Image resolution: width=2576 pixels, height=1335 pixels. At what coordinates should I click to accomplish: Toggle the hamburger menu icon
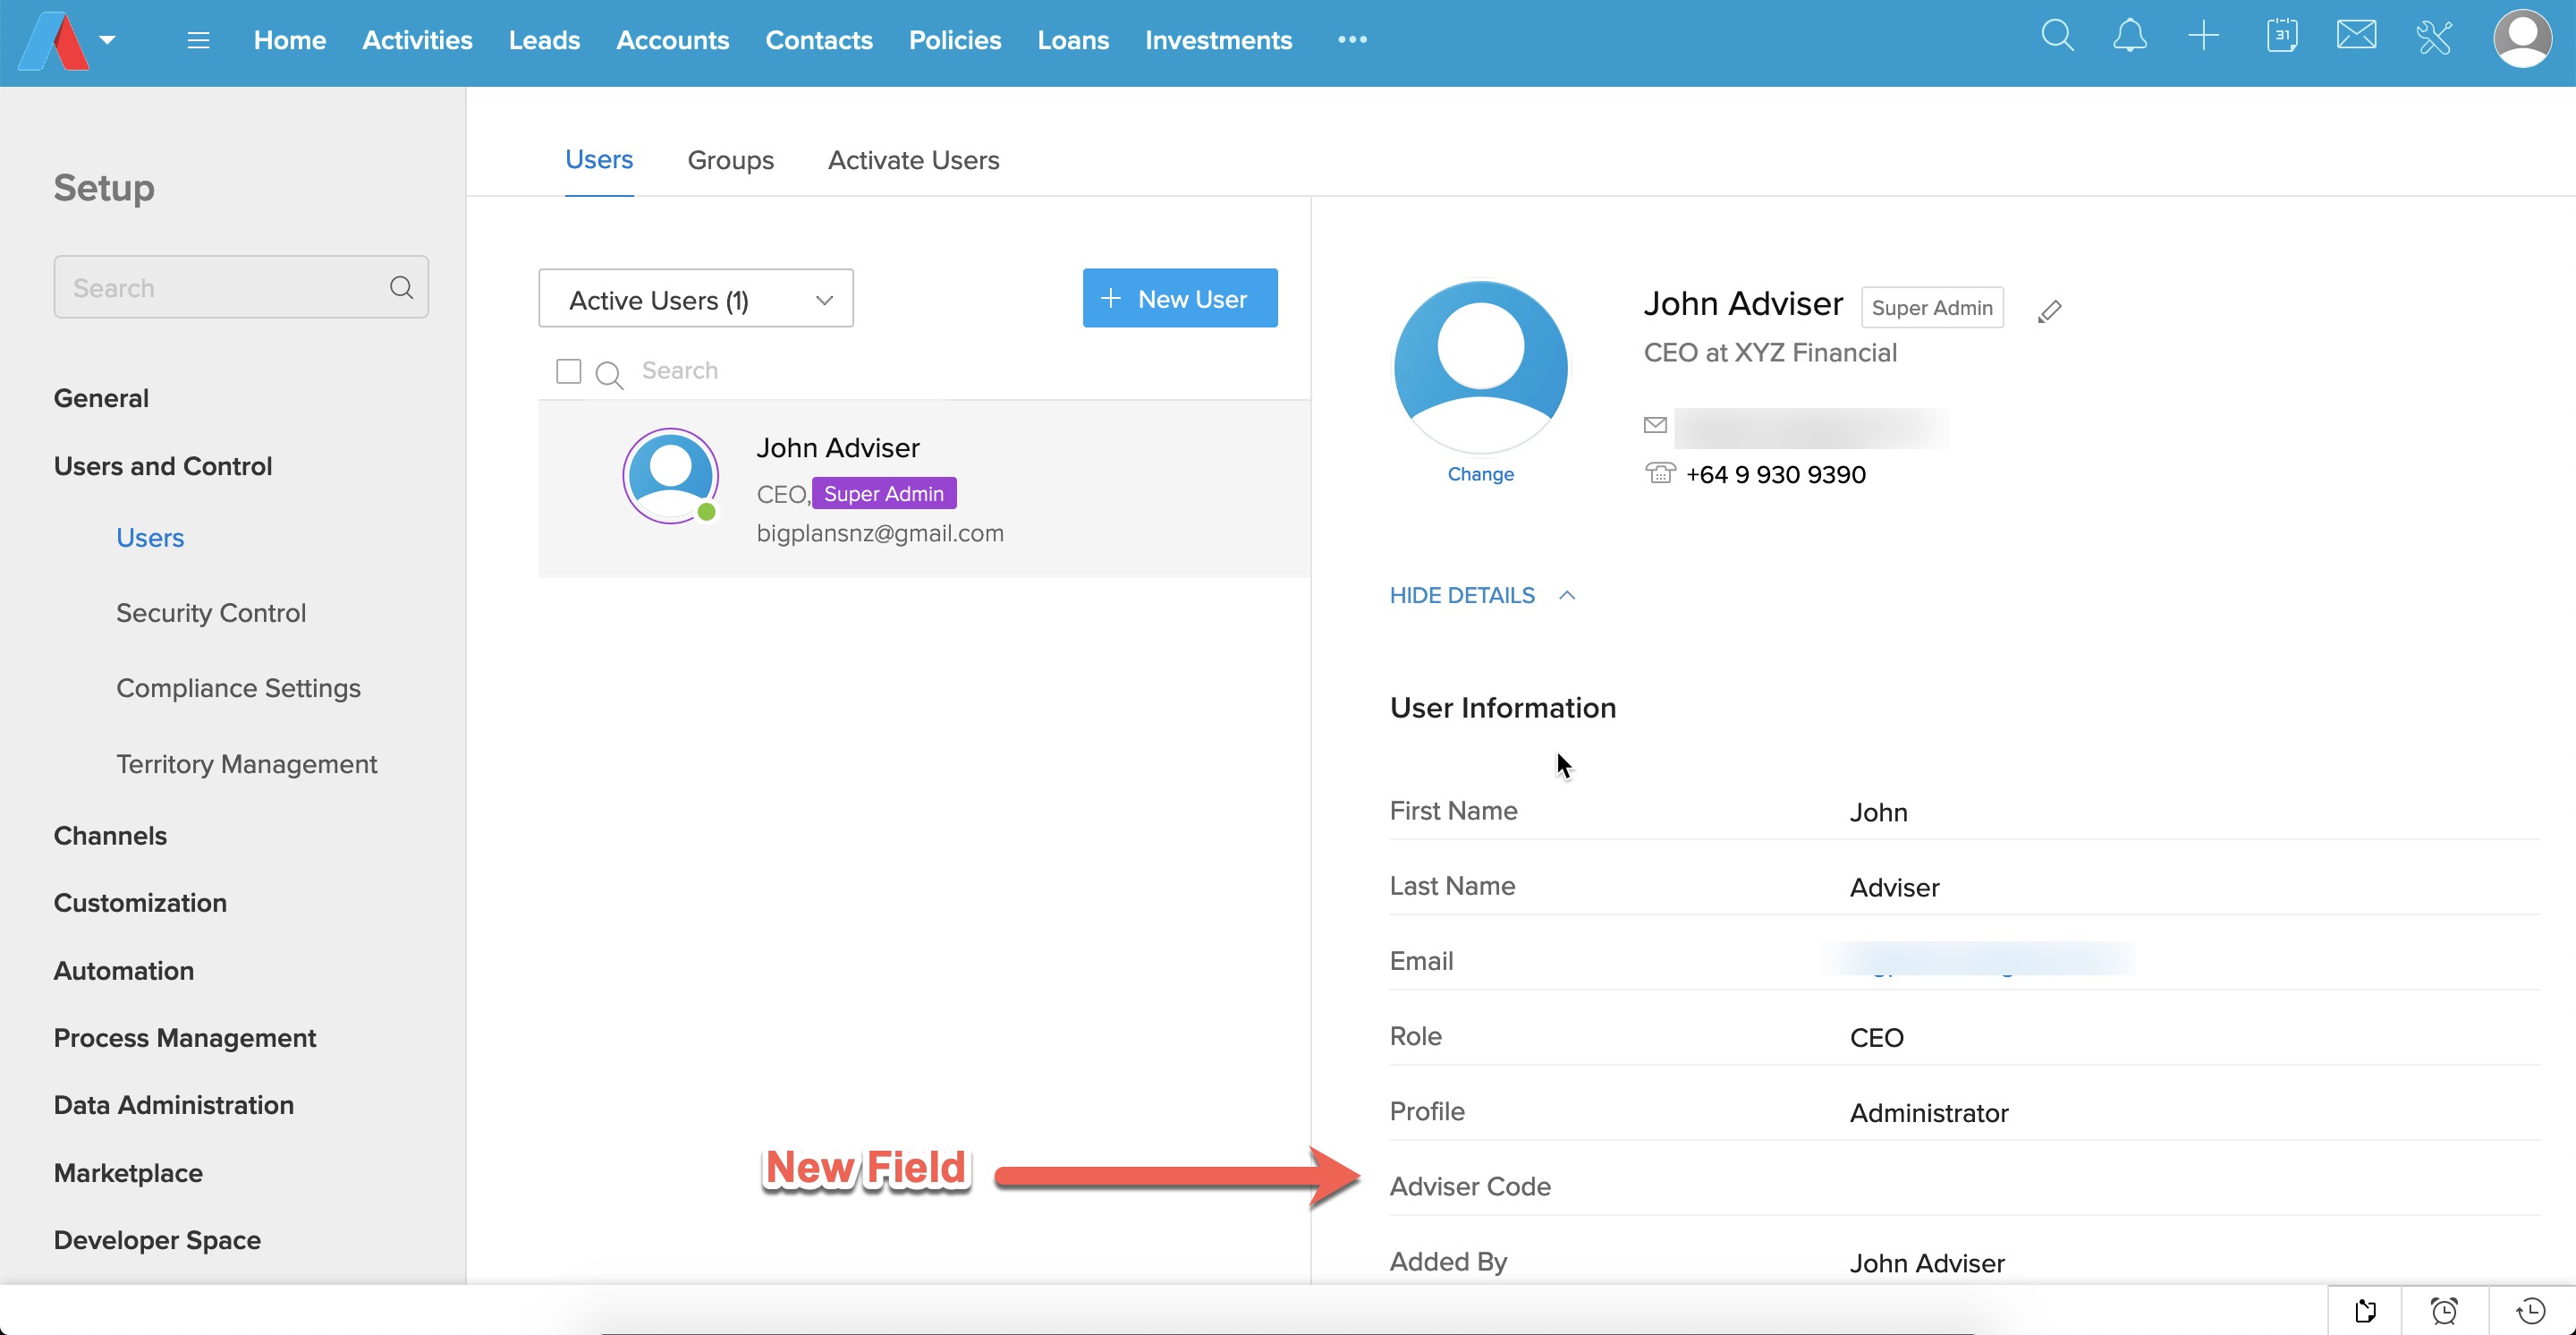pos(198,40)
